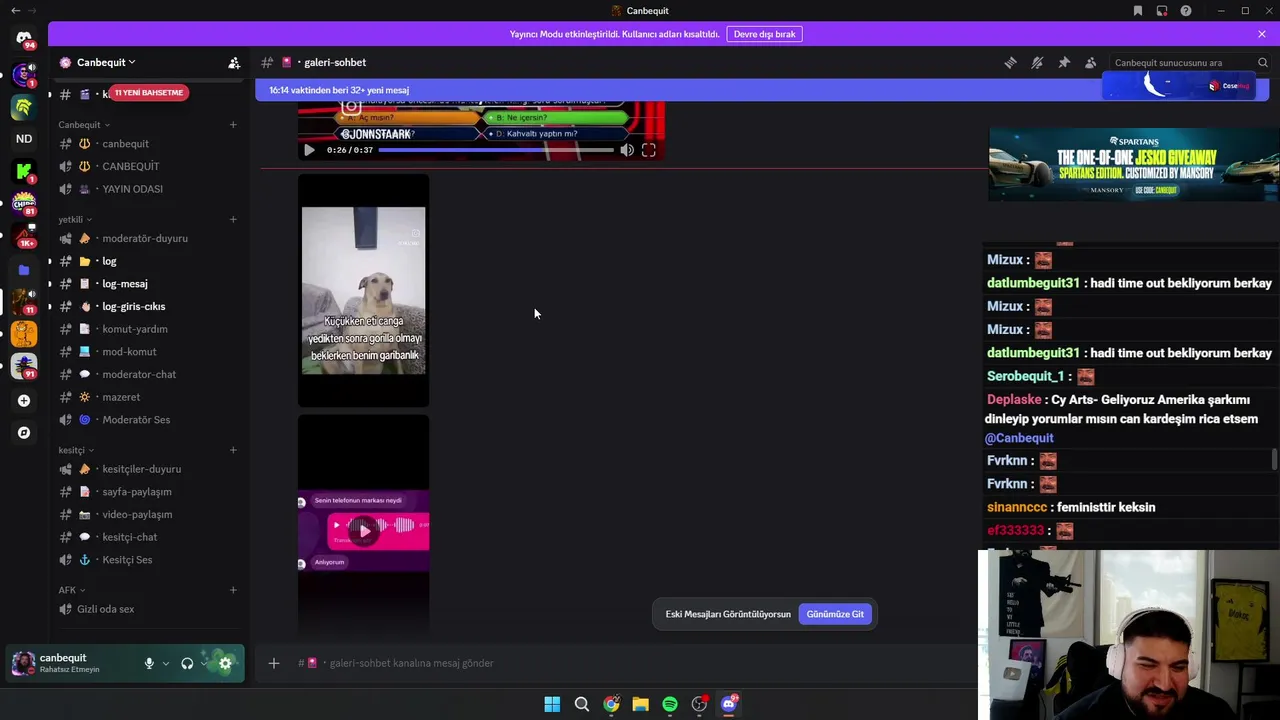Open screen recording icon in title bar
1280x720 pixels.
1162,11
